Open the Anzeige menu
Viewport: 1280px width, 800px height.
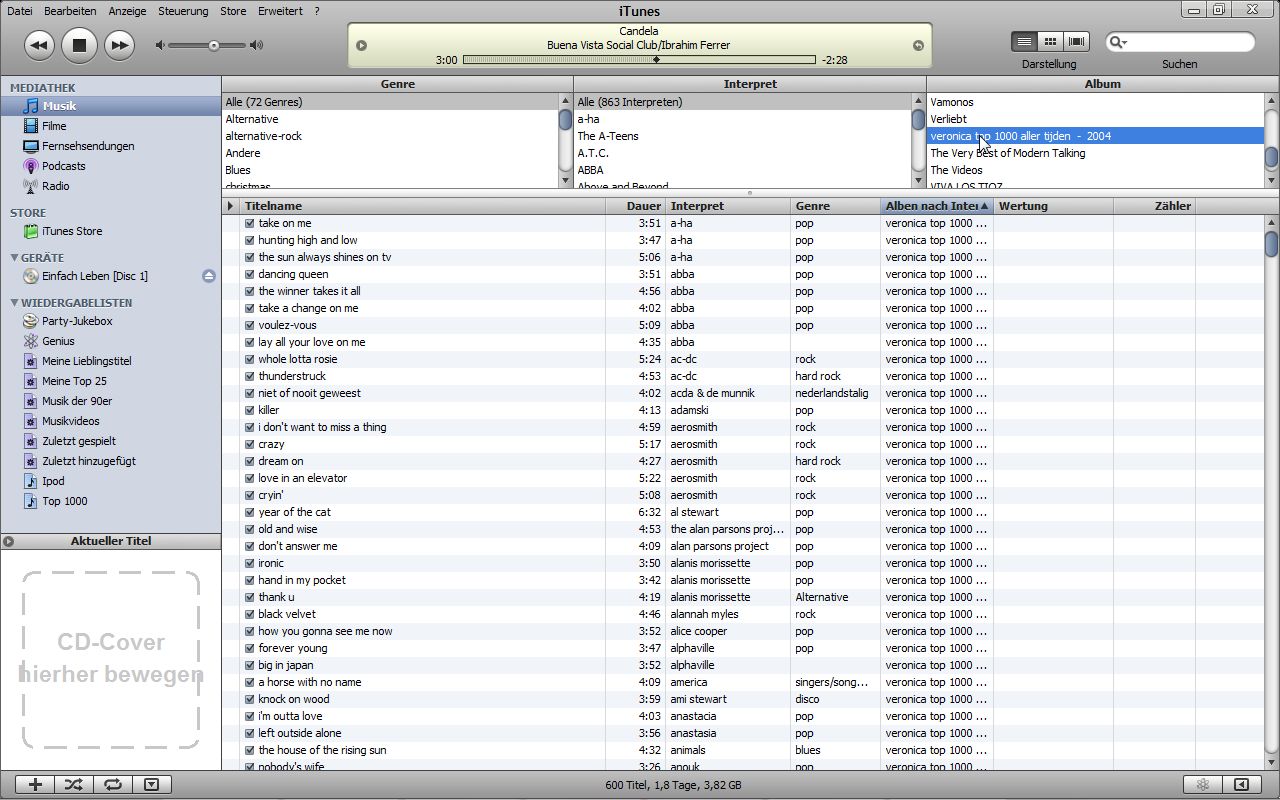127,11
